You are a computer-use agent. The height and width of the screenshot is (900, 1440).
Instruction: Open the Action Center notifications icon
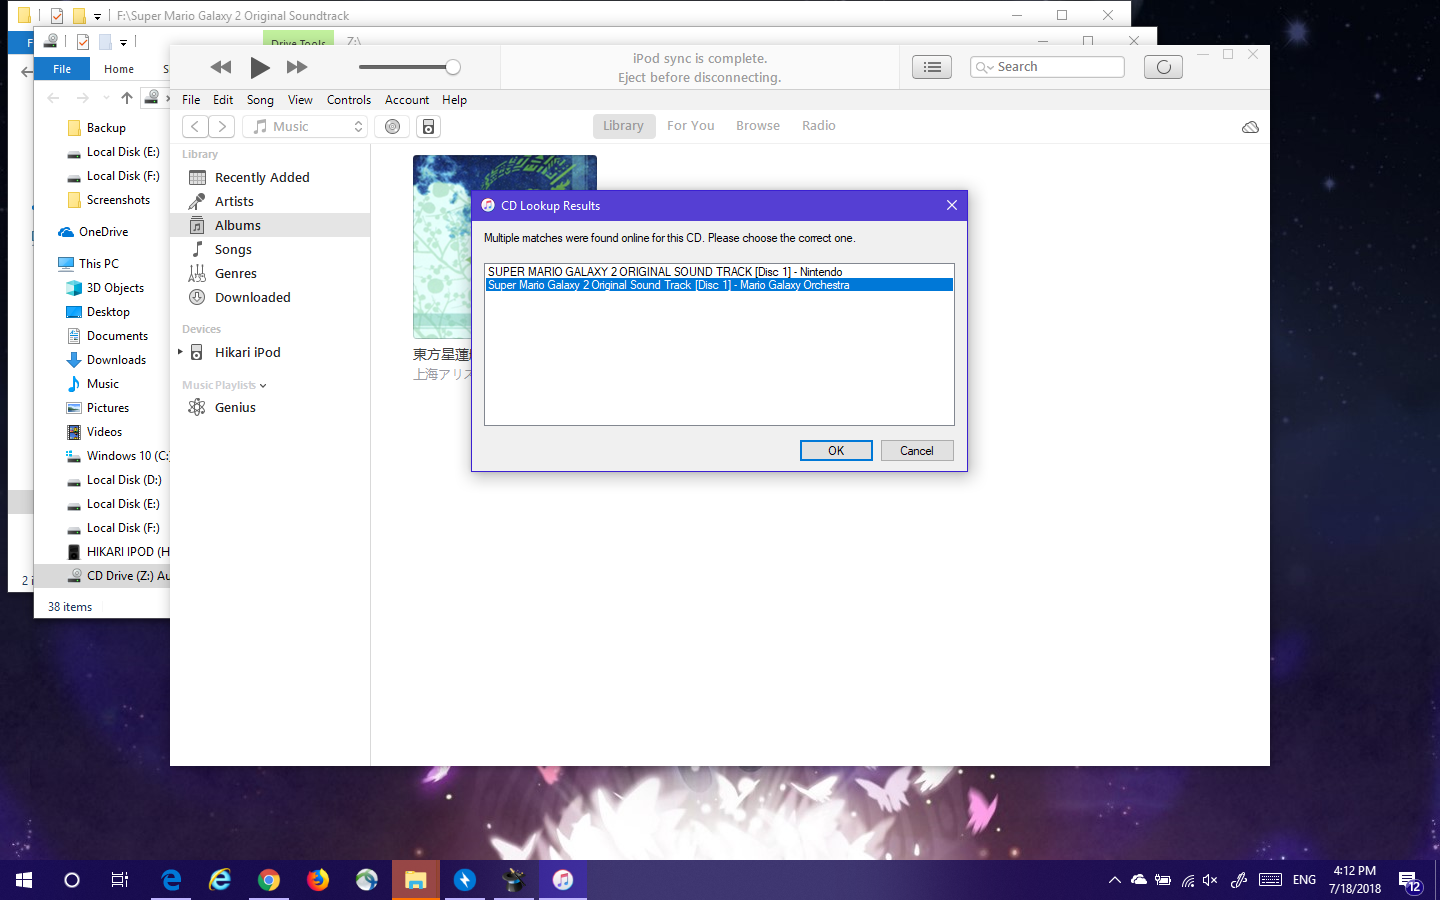tap(1410, 881)
